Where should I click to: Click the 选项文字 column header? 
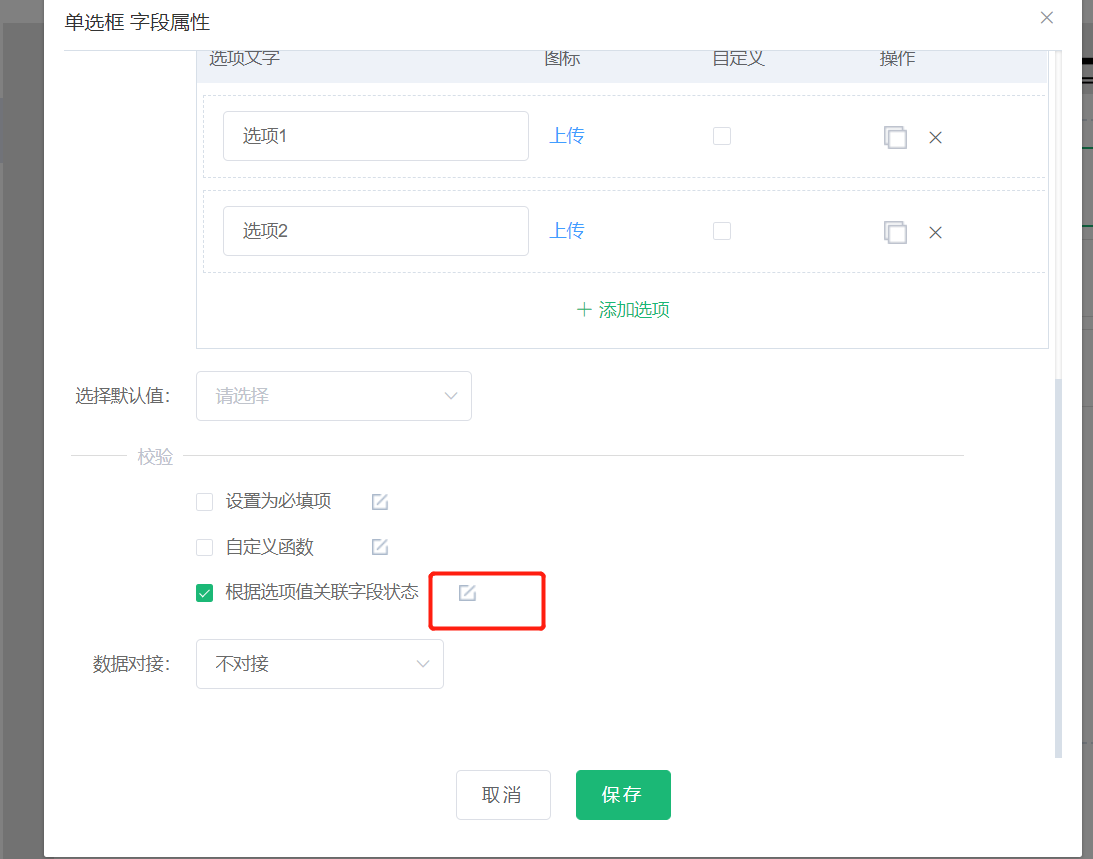(245, 59)
